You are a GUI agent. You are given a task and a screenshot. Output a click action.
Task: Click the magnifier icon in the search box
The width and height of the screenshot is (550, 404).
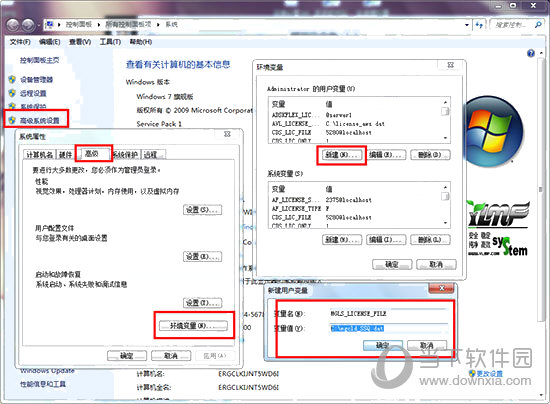pyautogui.click(x=538, y=25)
